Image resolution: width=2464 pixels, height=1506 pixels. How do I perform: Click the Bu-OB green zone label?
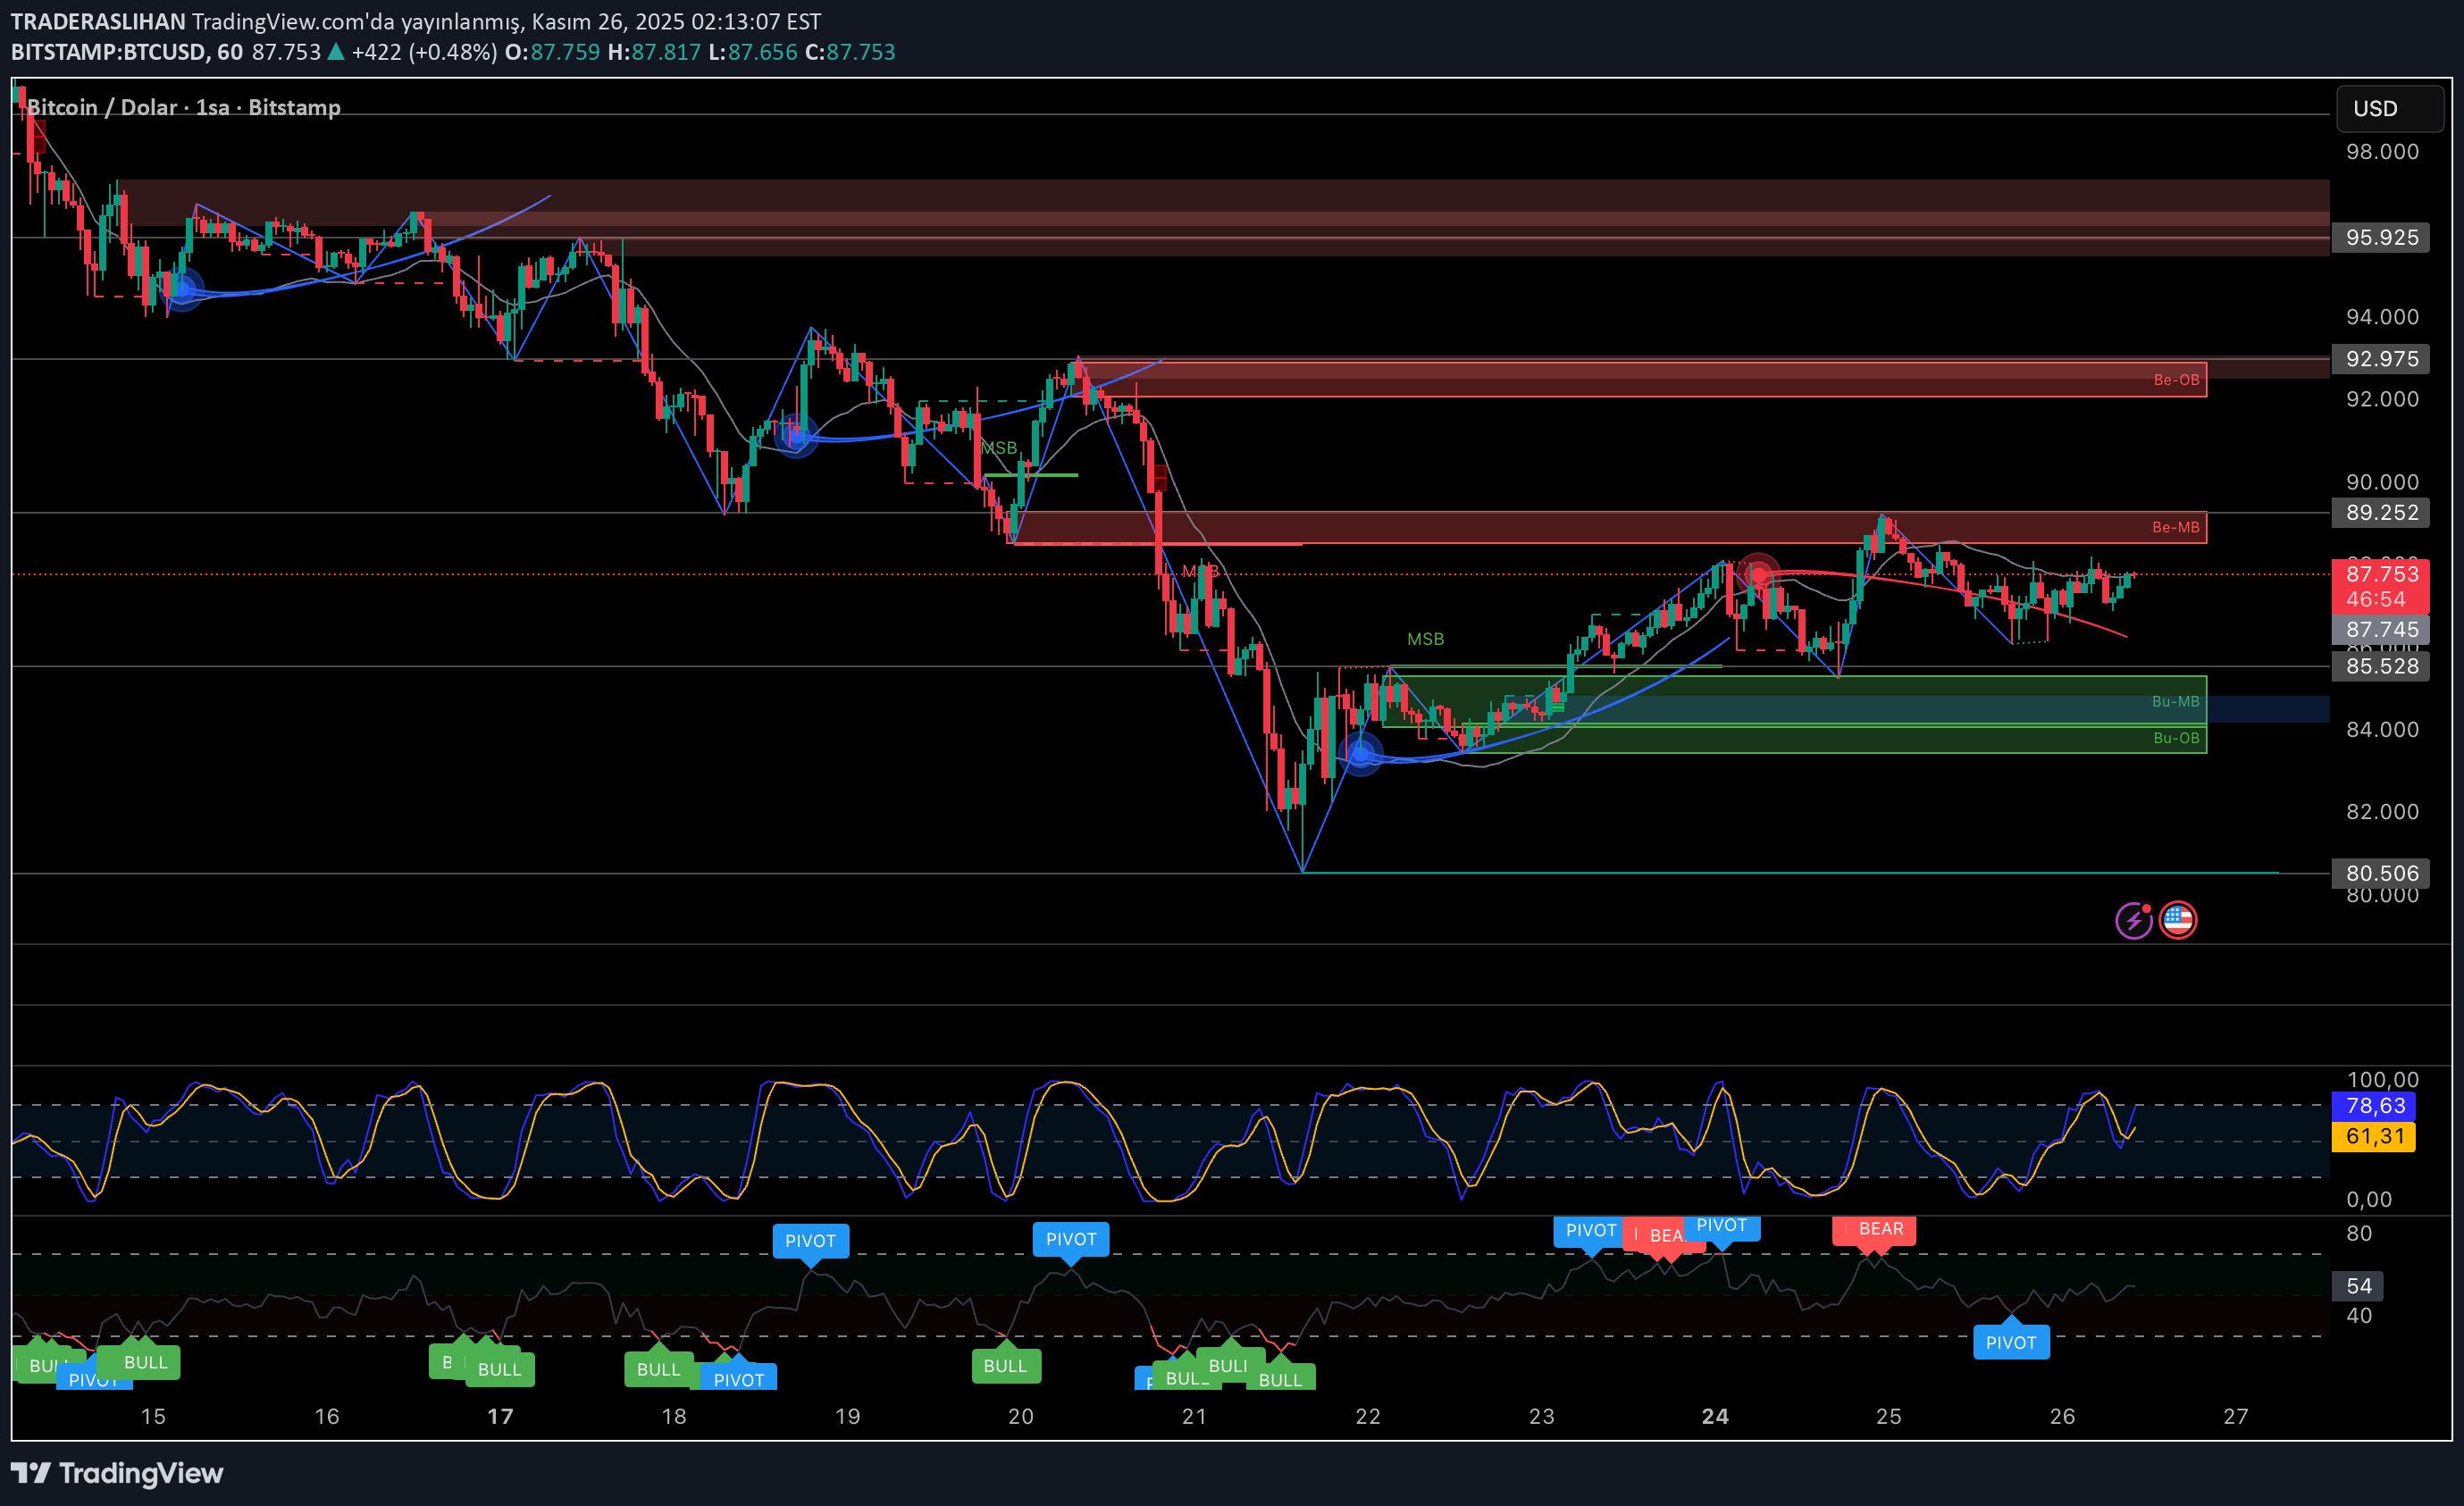point(2175,738)
